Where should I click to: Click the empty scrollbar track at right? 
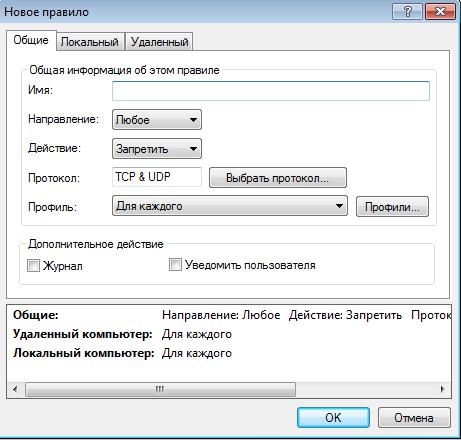(365, 389)
